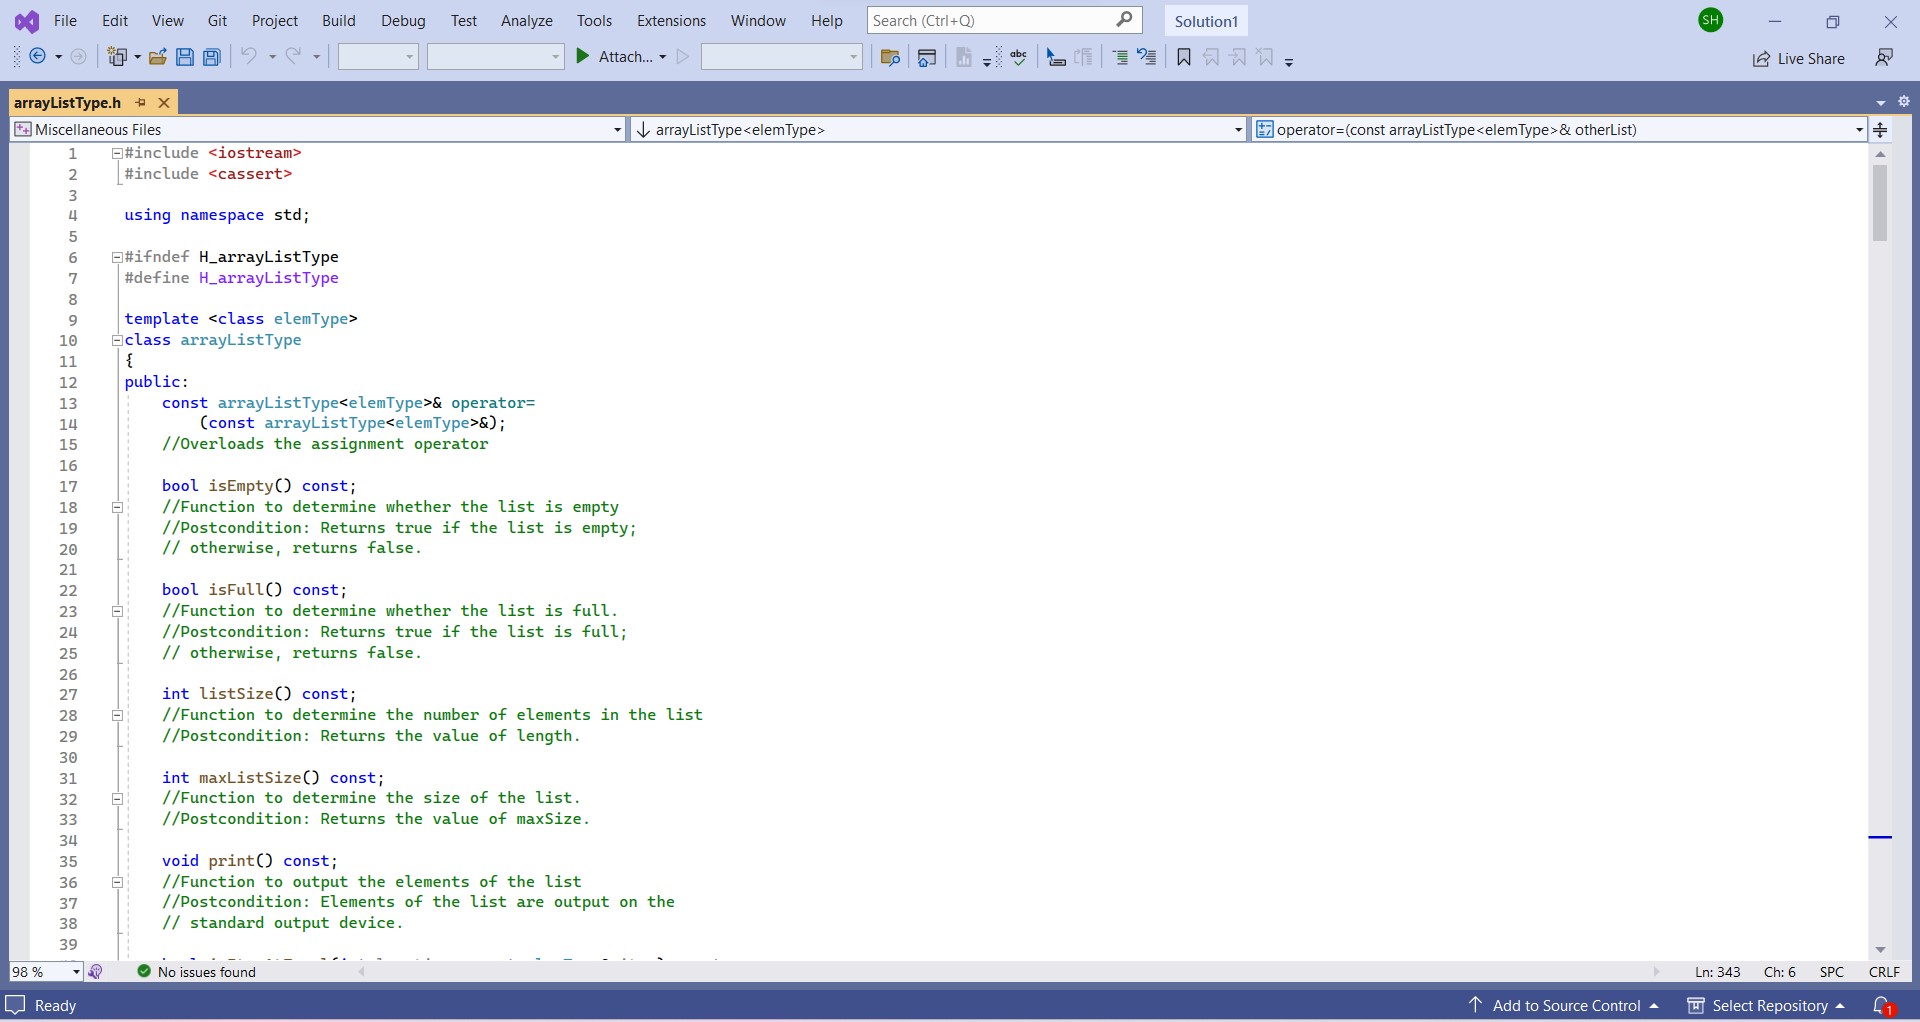Screen dimensions: 1920x1022
Task: Open the feedback icon beside Live Share
Action: [1884, 58]
